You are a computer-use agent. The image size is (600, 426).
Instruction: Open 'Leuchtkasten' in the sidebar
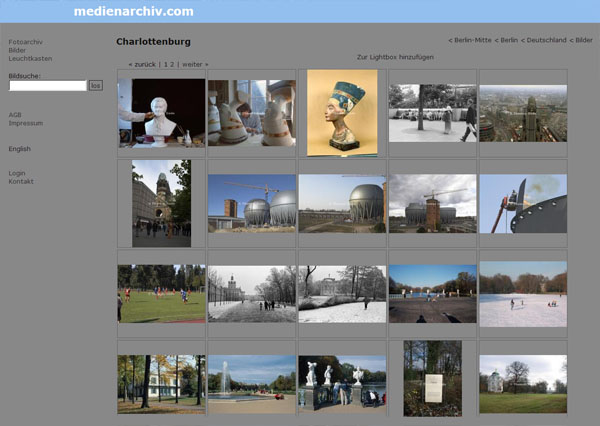(30, 58)
